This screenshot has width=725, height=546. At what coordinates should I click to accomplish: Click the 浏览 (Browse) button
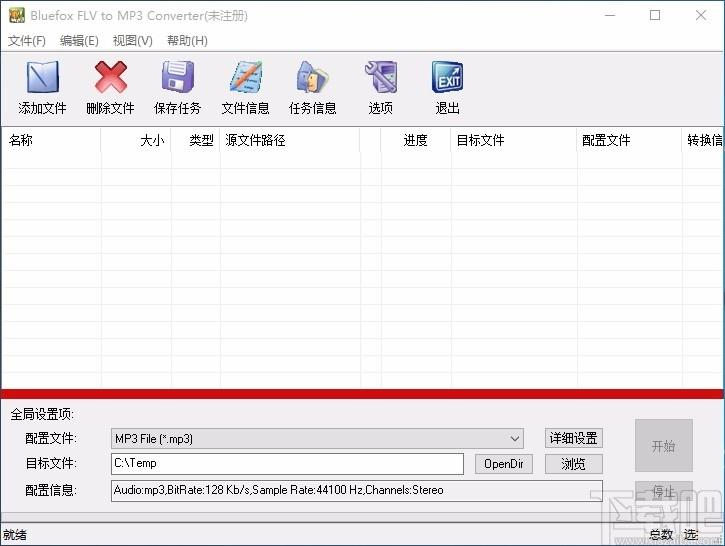573,464
